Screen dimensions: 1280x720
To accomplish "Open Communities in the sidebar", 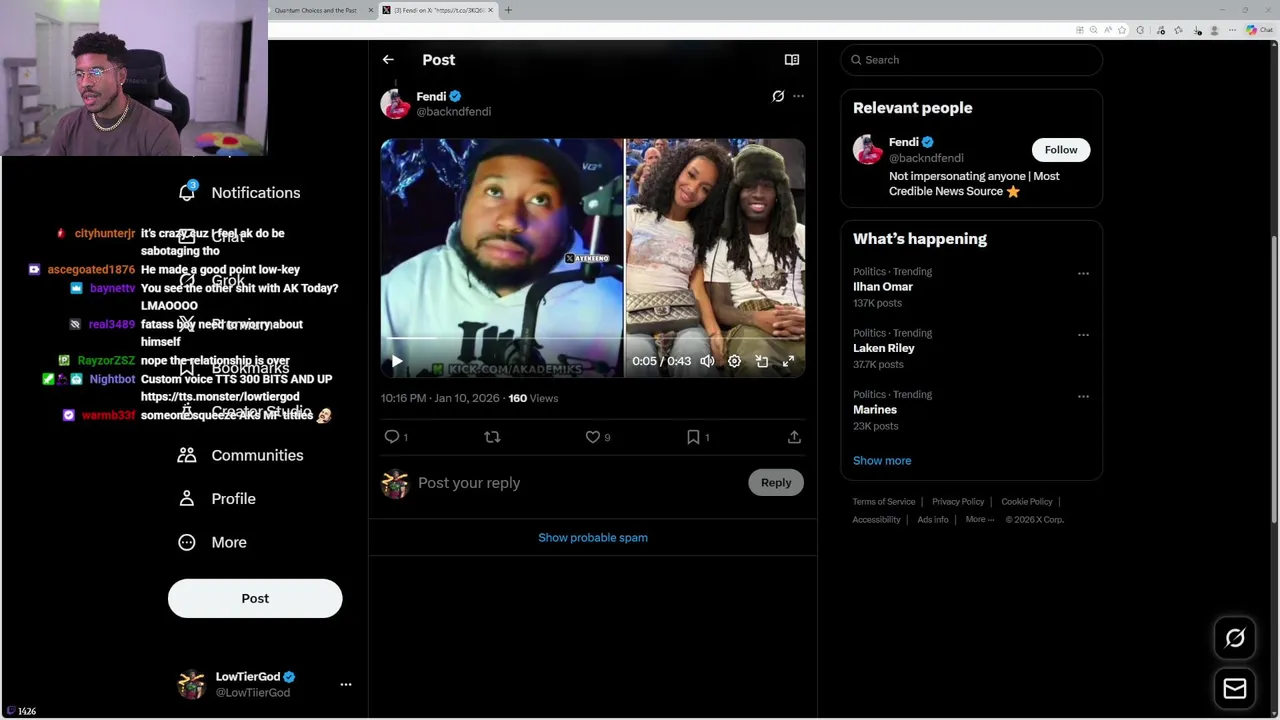I will pyautogui.click(x=240, y=455).
